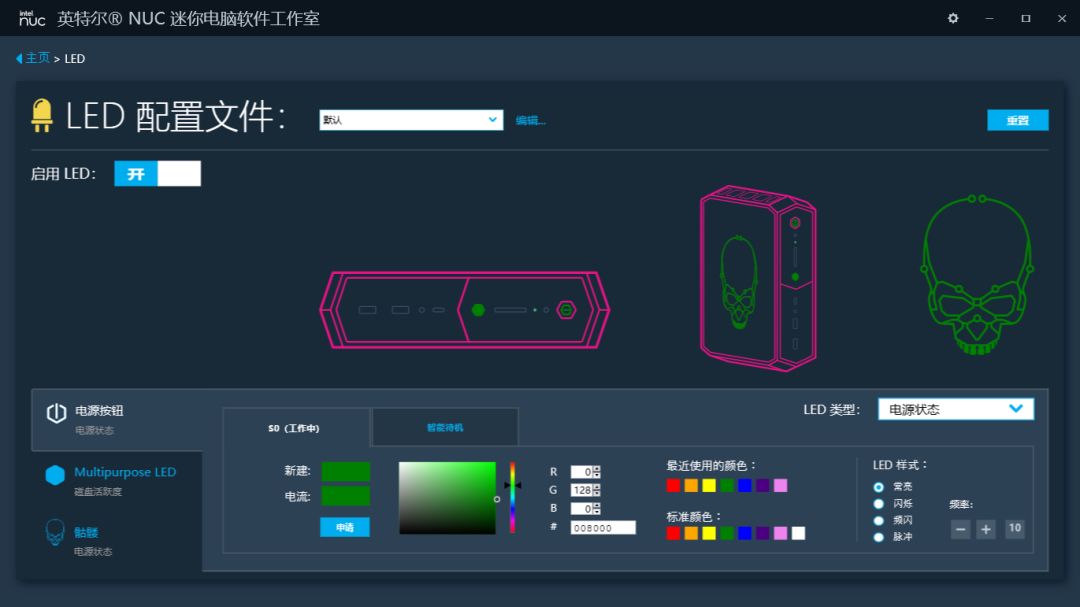
Task: Click the B value input field
Action: [582, 508]
